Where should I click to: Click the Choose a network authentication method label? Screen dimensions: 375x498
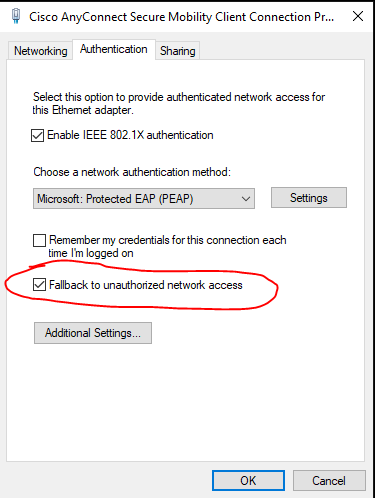pos(132,172)
